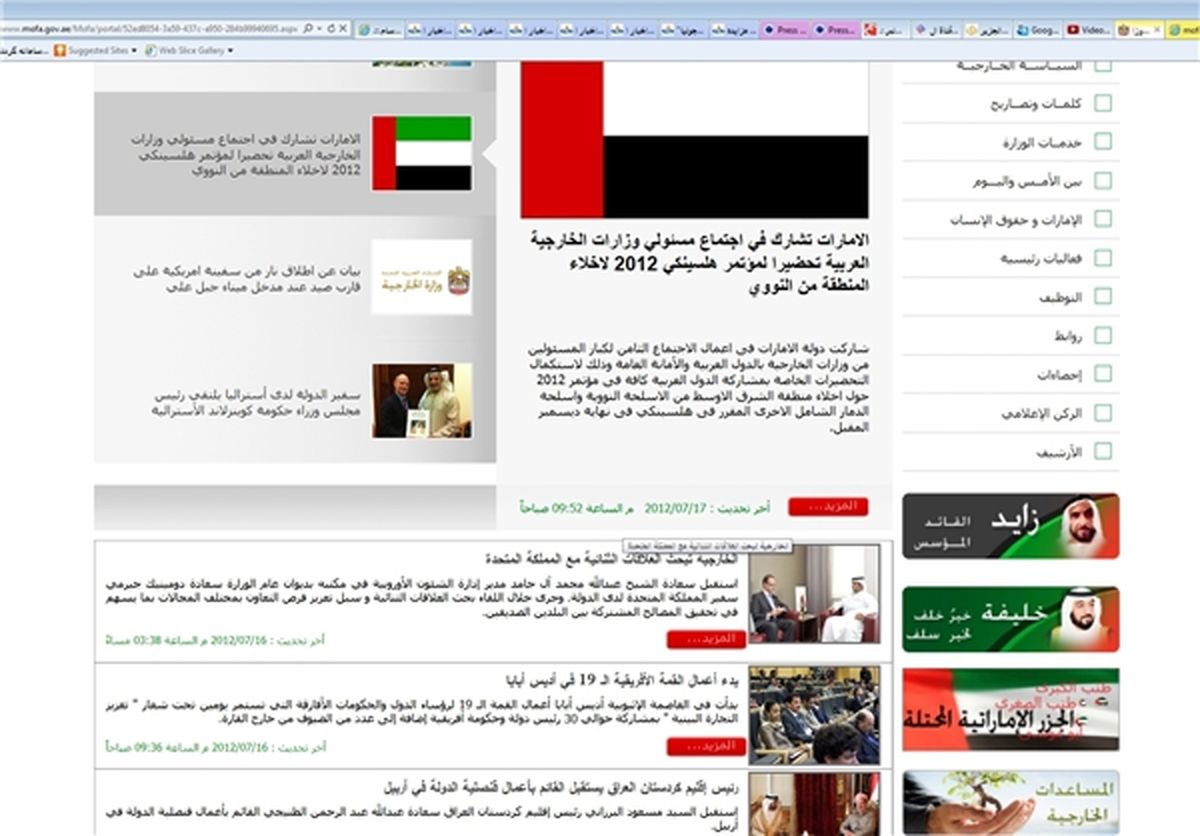
Task: Open the Ministry of Foreign Affairs logo thumbnail
Action: pyautogui.click(x=421, y=278)
